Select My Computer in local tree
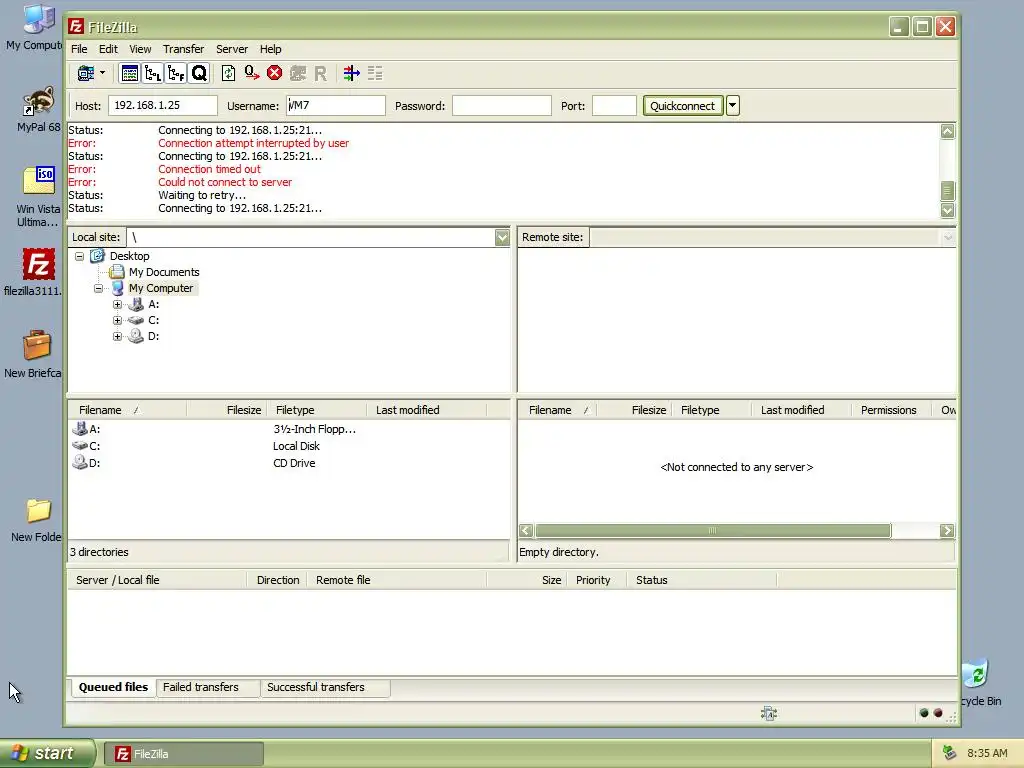Image resolution: width=1024 pixels, height=768 pixels. pyautogui.click(x=161, y=288)
